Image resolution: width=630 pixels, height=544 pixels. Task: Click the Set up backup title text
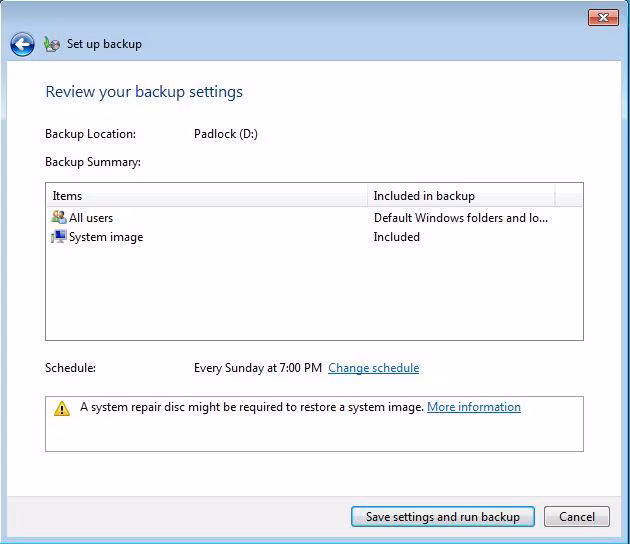[104, 44]
